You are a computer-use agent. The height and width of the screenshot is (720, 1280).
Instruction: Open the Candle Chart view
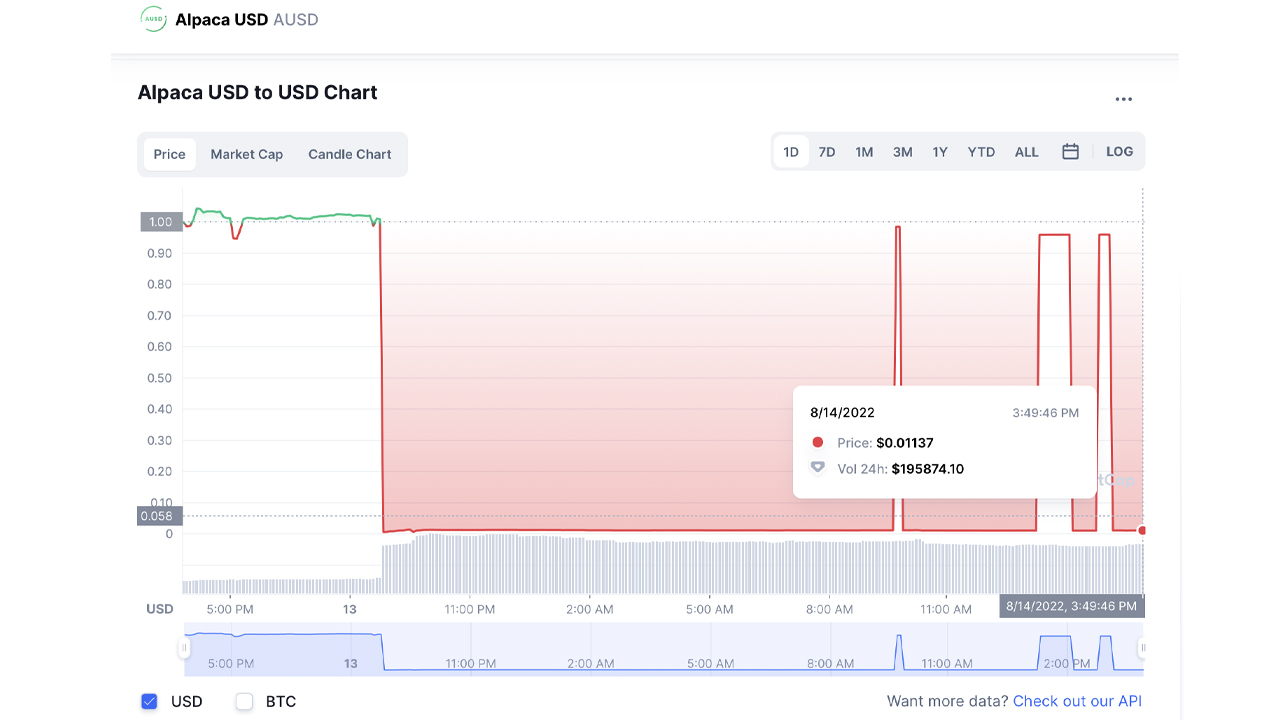tap(350, 154)
